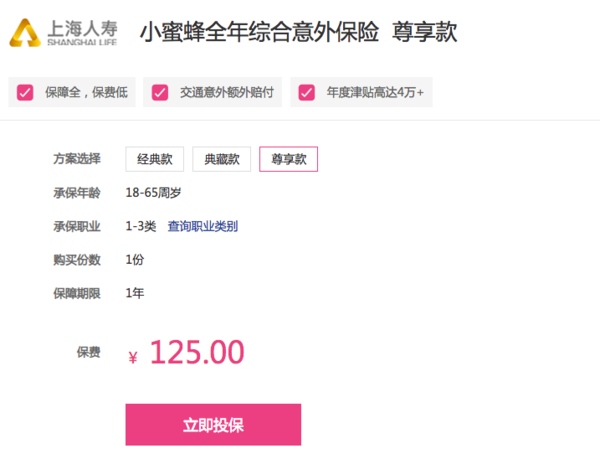Open the 查询职业类别 link
Screen dimensions: 600x464
tap(203, 226)
